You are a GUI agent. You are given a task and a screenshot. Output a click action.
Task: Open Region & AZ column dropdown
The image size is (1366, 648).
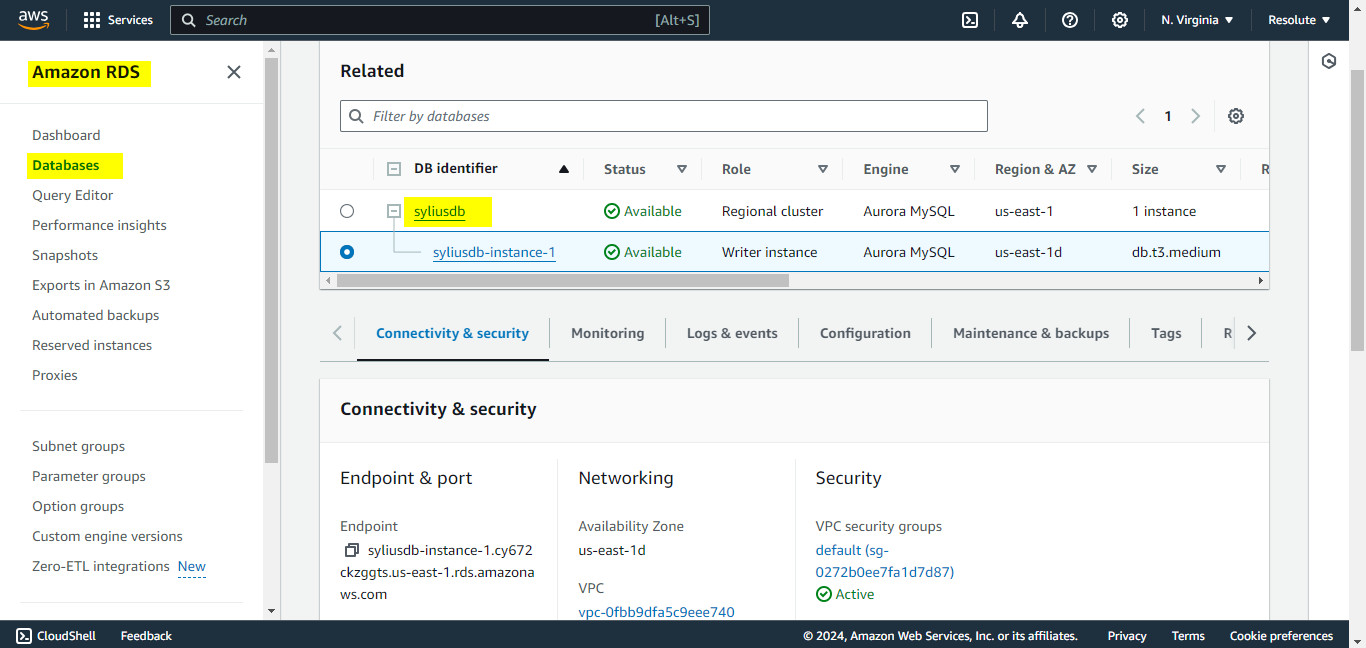[x=1092, y=169]
